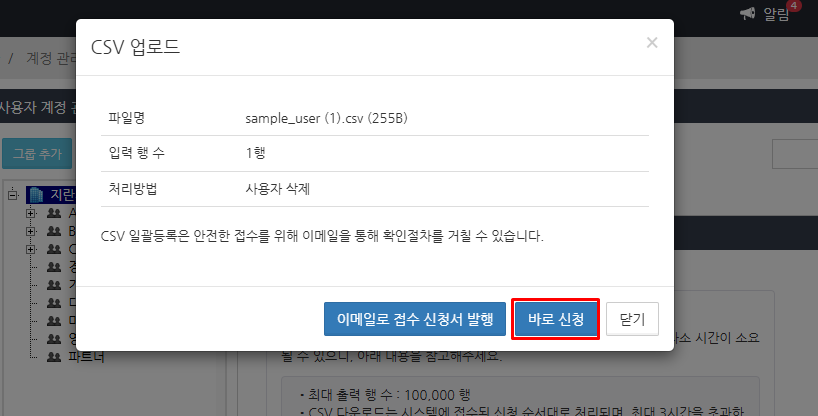Expand the A group tree node
Screen dimensions: 818x416
coord(31,213)
